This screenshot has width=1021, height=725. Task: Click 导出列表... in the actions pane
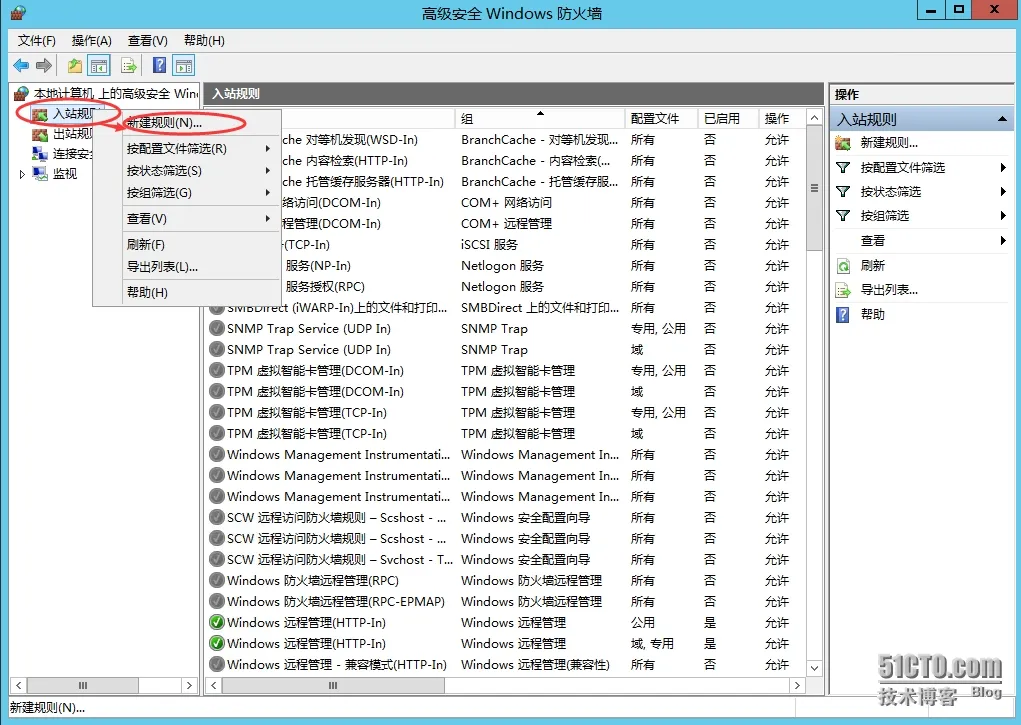pyautogui.click(x=889, y=291)
